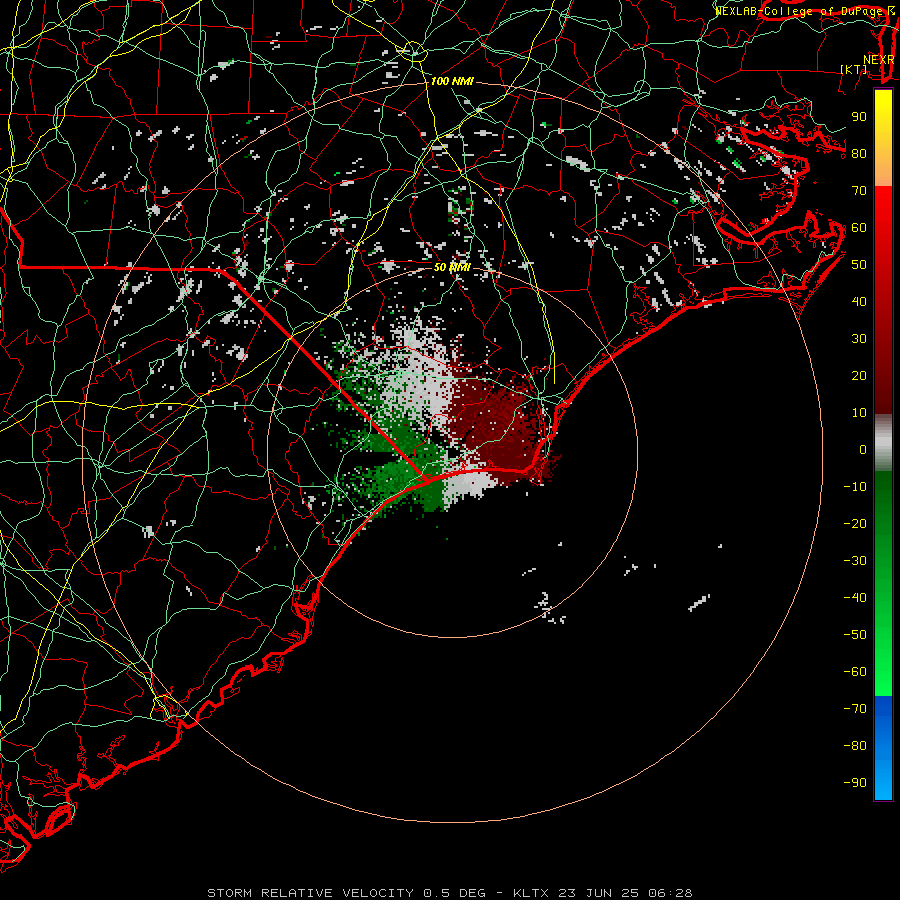This screenshot has height=900, width=900.
Task: Select the -70 knot scale label
Action: tap(855, 708)
